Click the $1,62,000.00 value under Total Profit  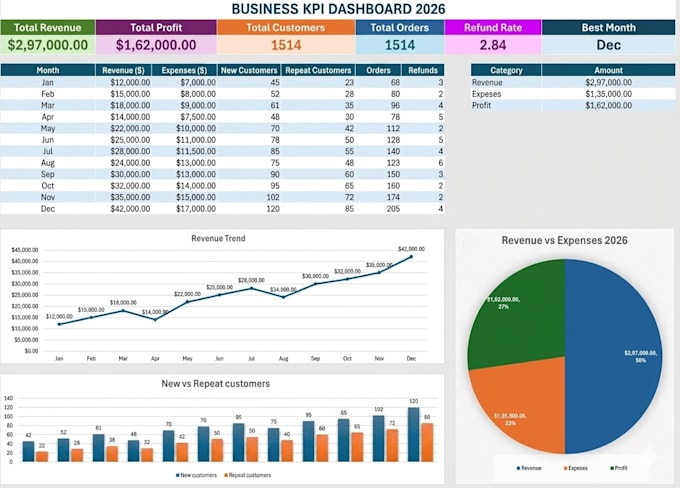pos(156,45)
